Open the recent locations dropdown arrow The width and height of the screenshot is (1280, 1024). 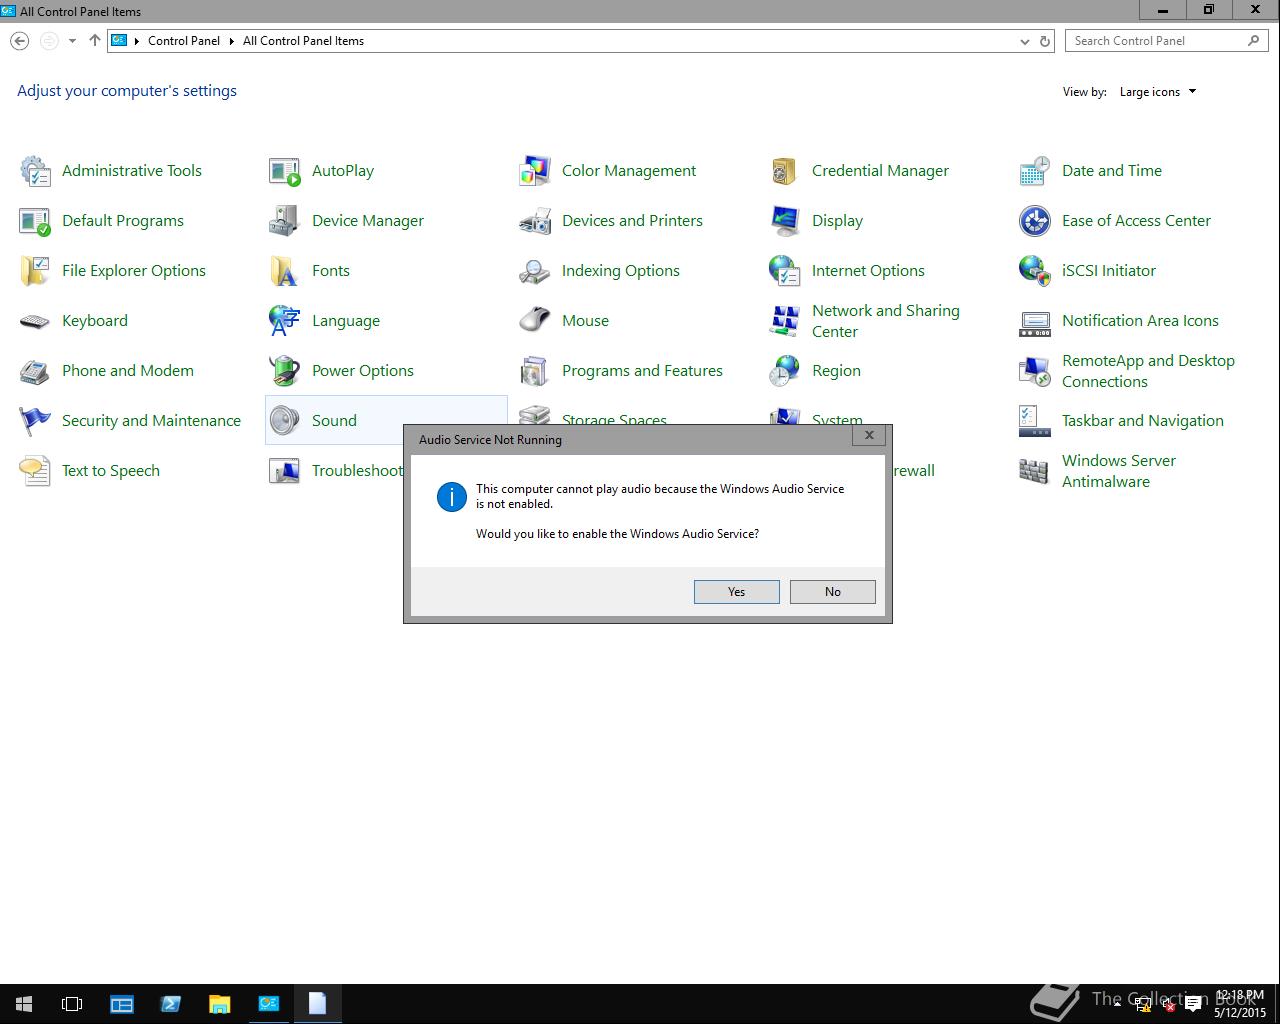click(x=72, y=41)
